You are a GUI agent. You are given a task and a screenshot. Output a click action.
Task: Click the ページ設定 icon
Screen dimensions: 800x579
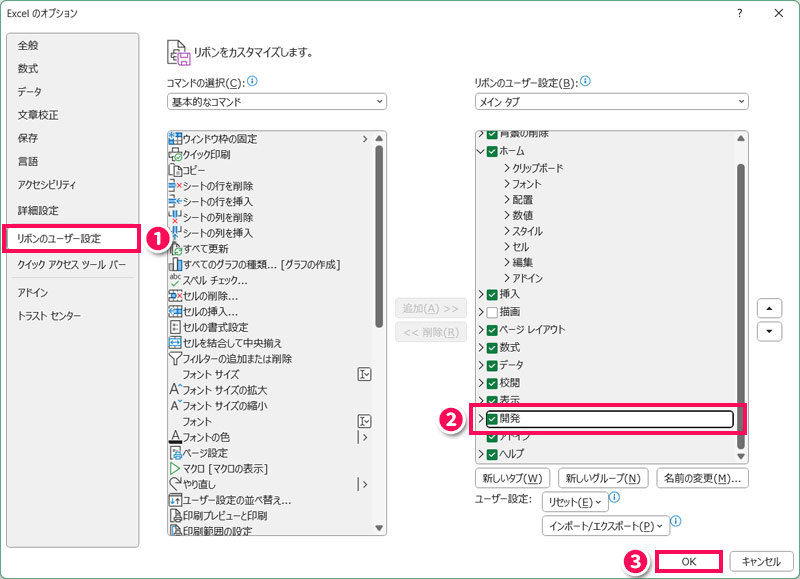tap(175, 453)
